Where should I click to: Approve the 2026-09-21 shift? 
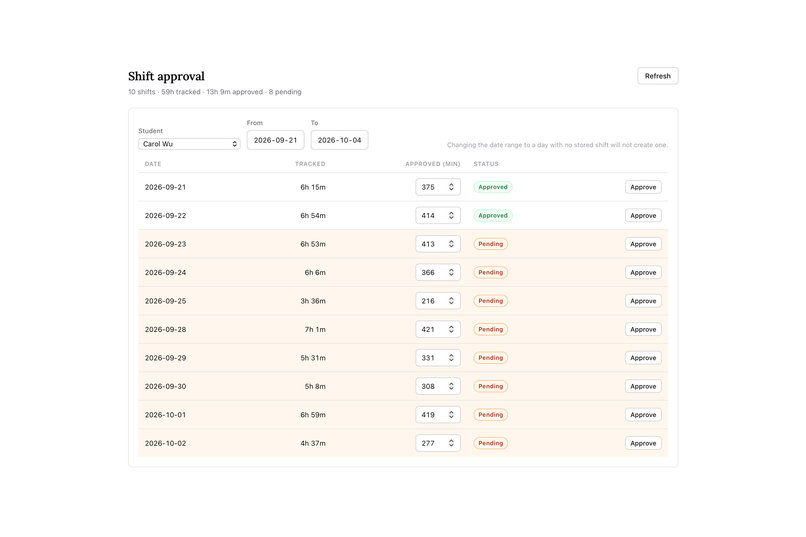643,187
